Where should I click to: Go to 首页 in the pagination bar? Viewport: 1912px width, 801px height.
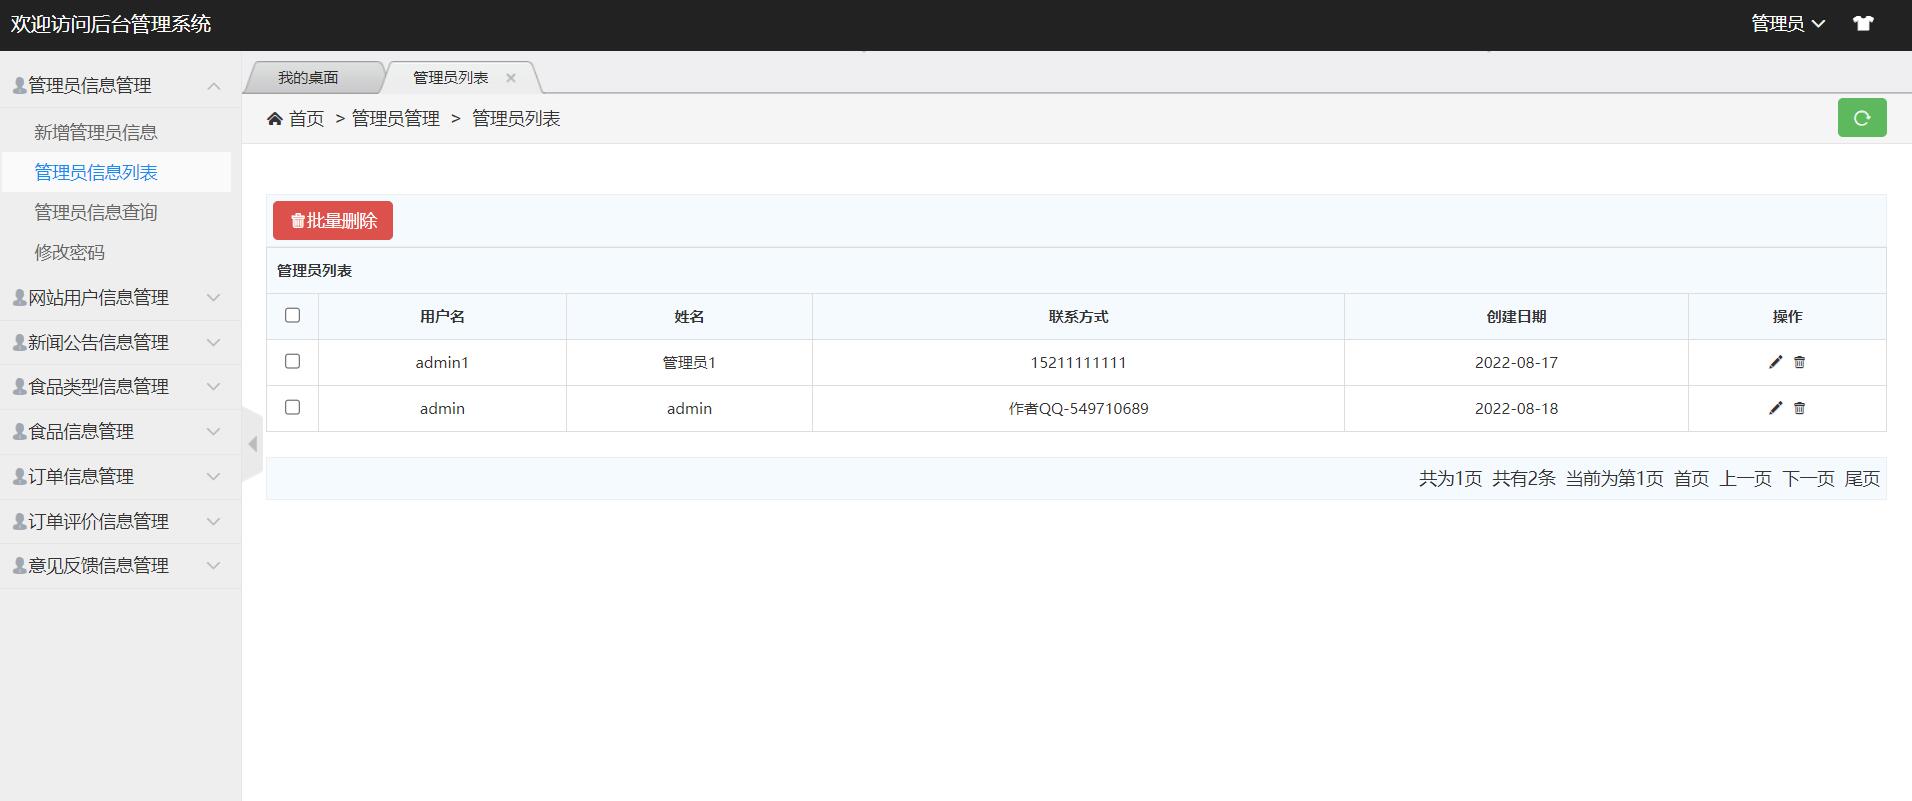pyautogui.click(x=1691, y=479)
